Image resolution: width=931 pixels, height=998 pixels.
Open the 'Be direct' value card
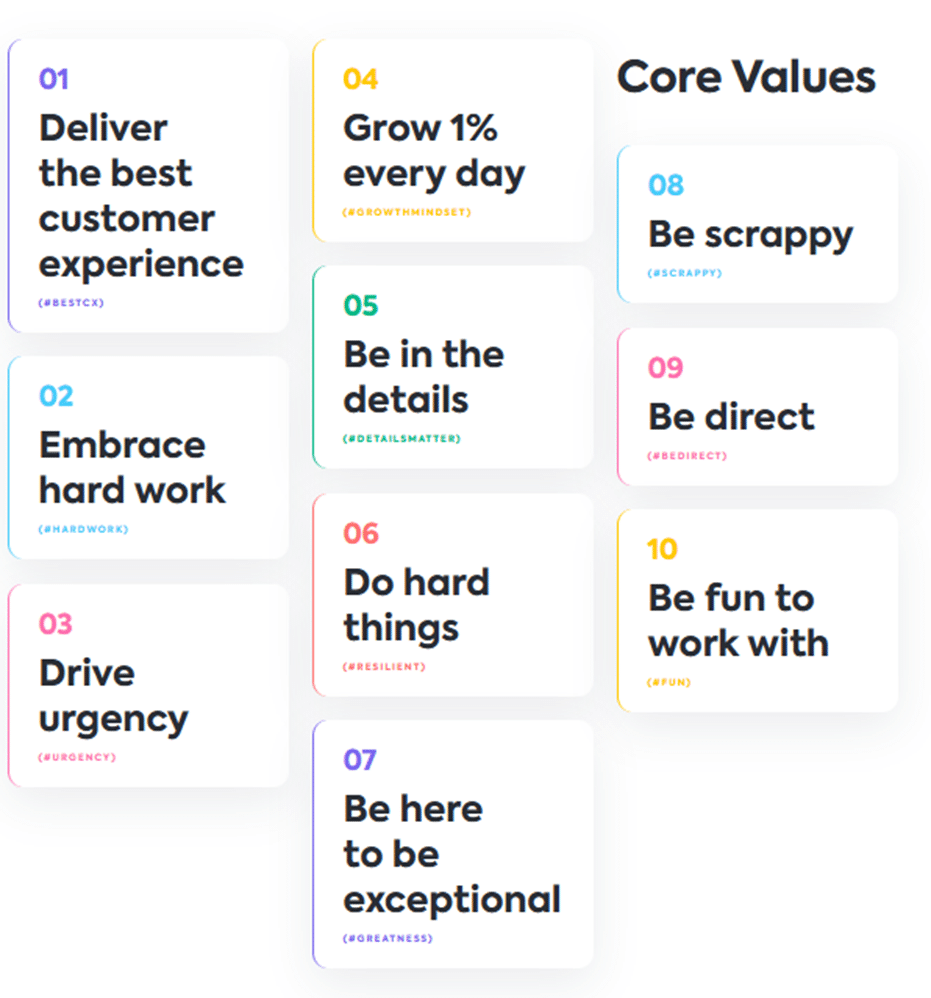click(x=757, y=407)
